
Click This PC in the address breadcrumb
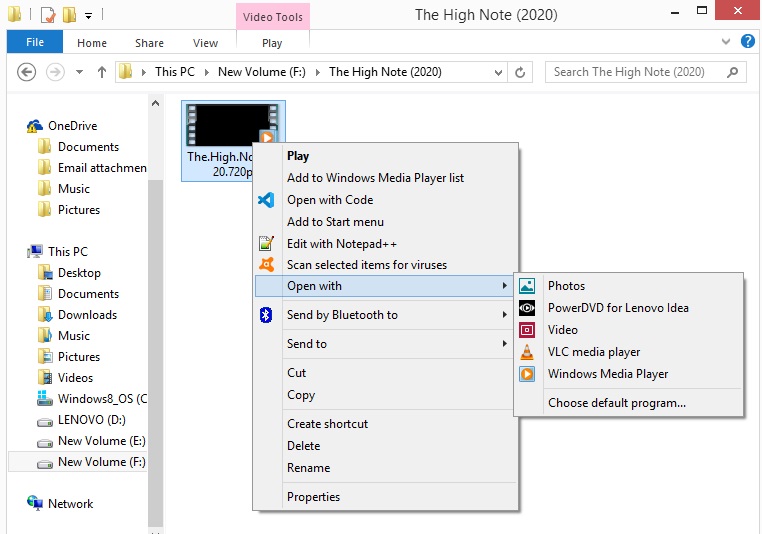pos(175,72)
